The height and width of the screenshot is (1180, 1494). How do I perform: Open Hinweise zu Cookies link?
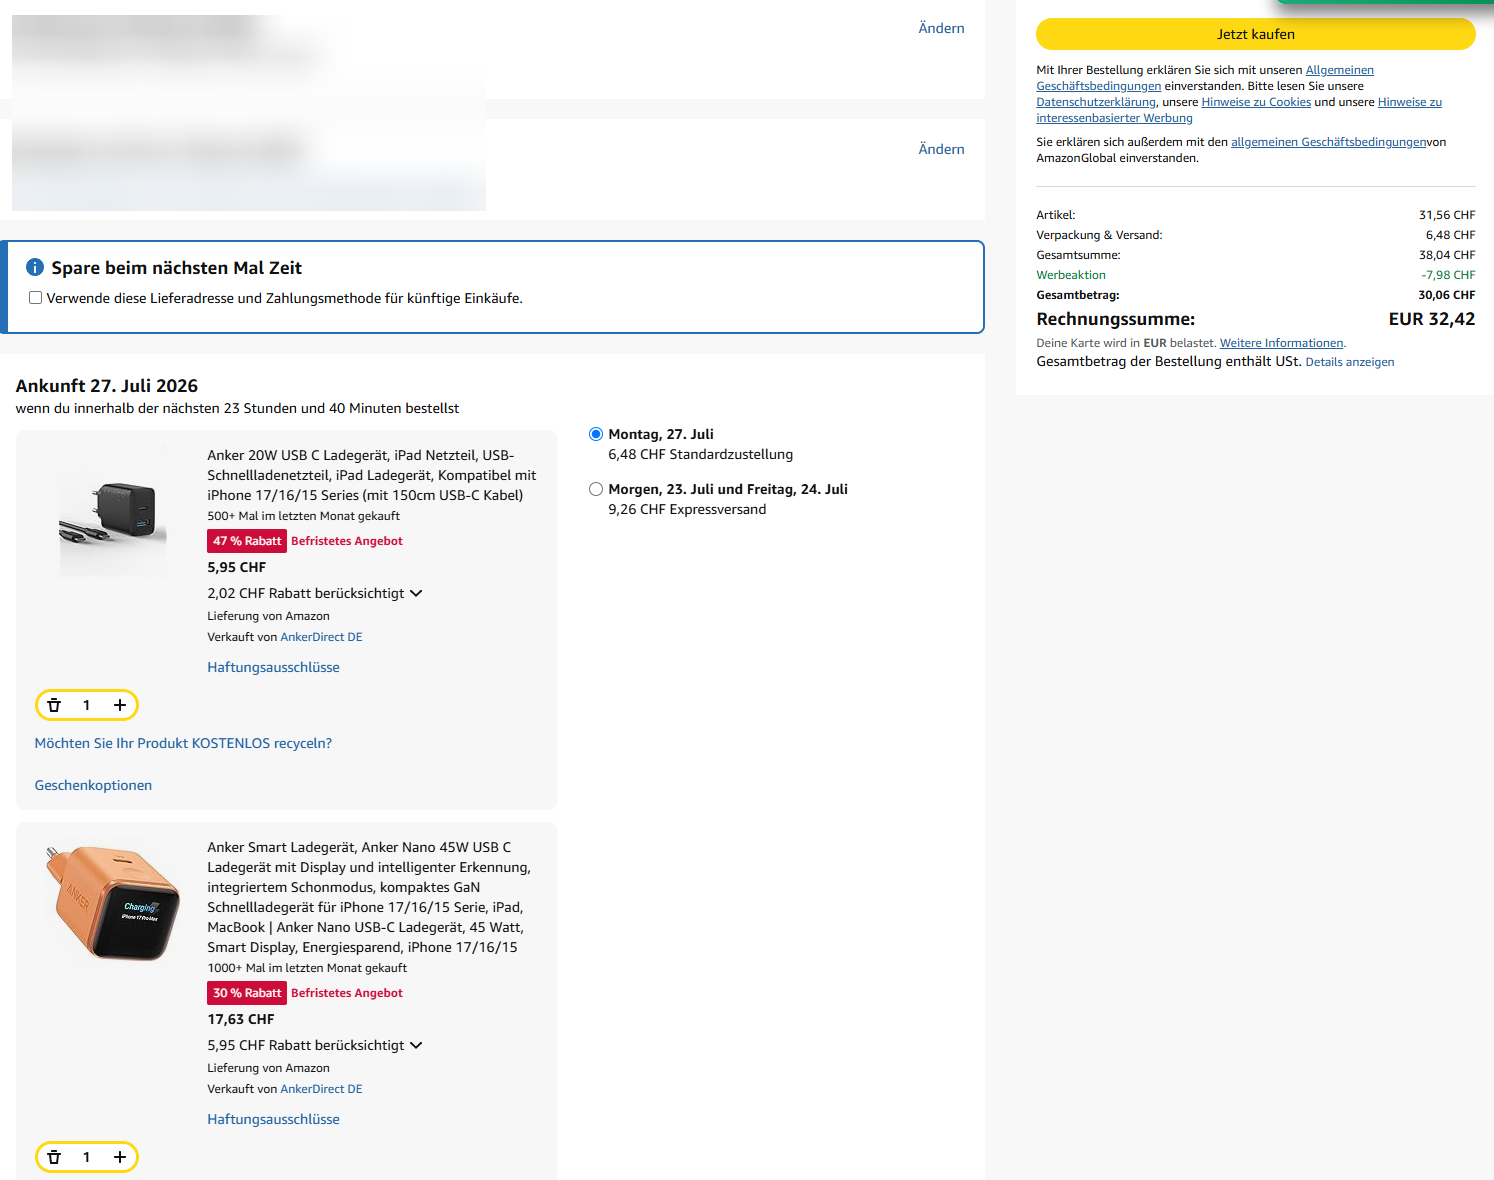click(x=1256, y=102)
